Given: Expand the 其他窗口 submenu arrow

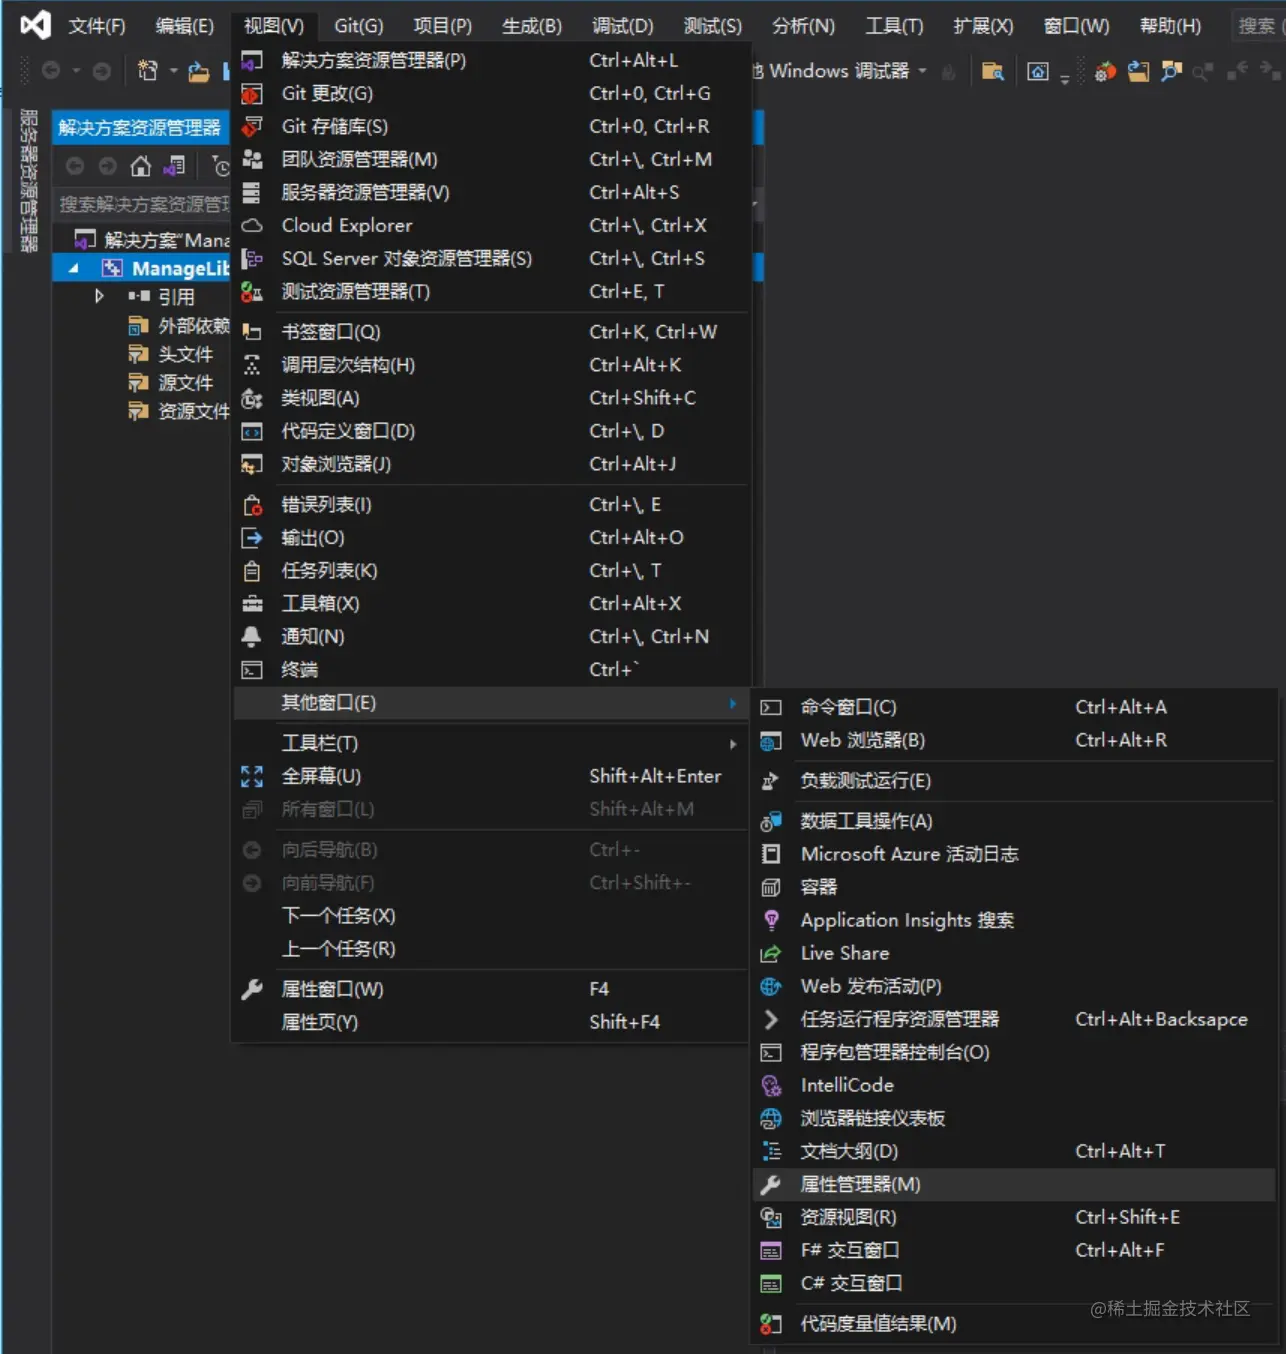Looking at the screenshot, I should [x=733, y=704].
